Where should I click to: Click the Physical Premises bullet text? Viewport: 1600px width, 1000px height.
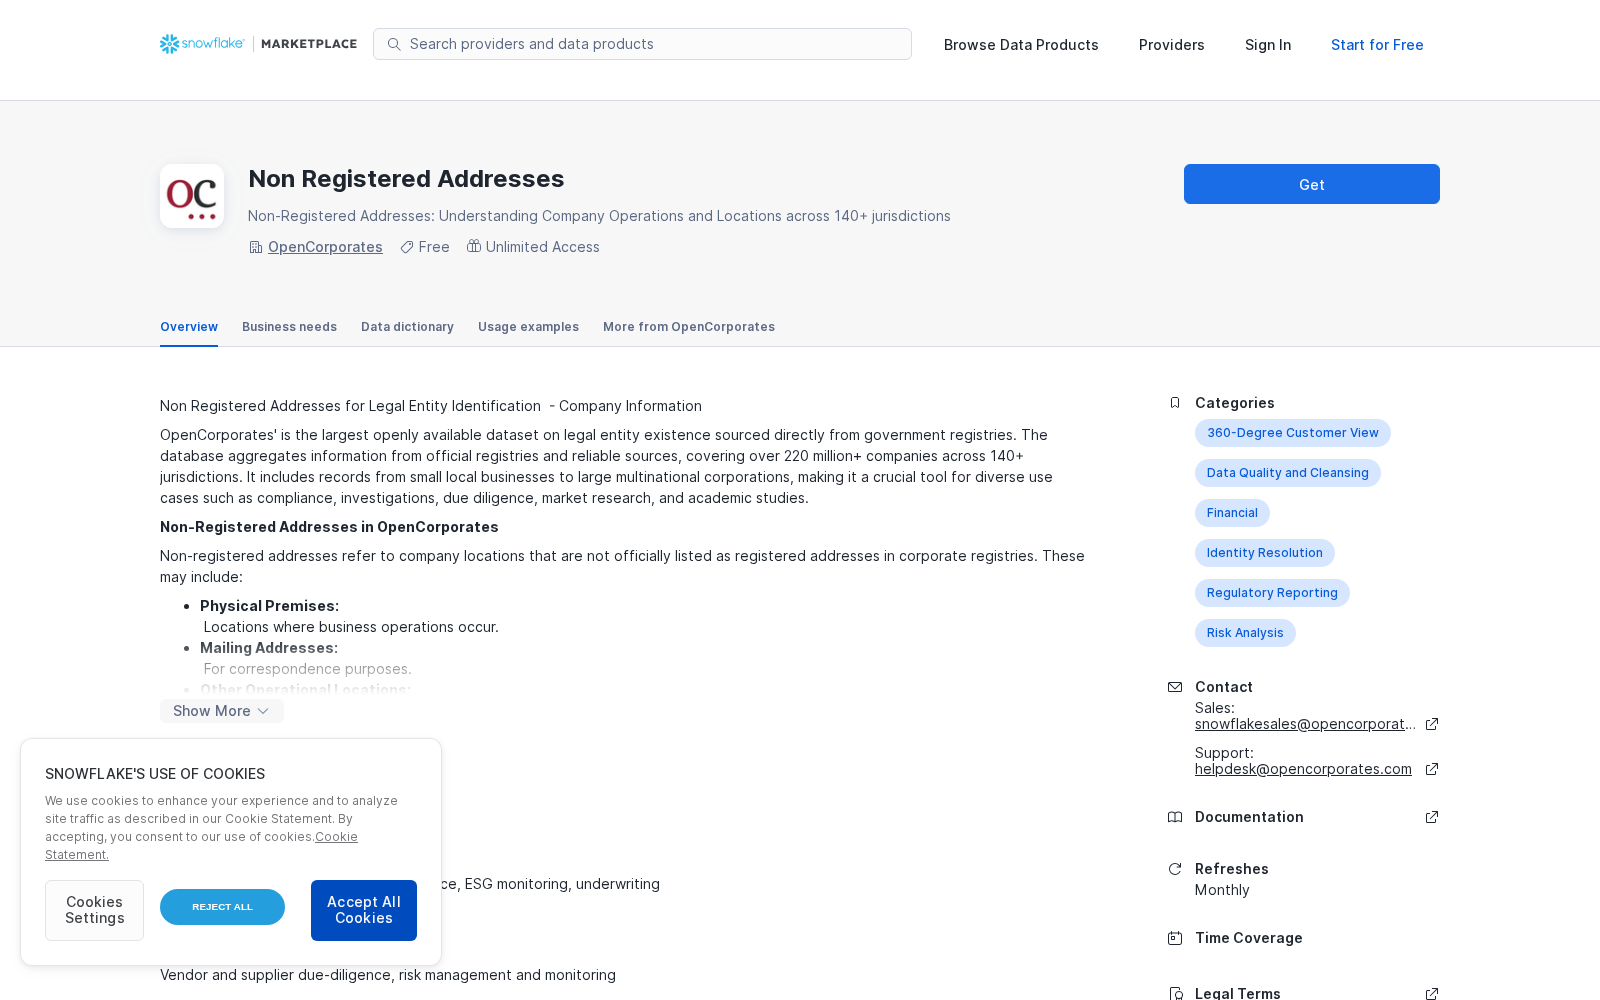point(269,606)
